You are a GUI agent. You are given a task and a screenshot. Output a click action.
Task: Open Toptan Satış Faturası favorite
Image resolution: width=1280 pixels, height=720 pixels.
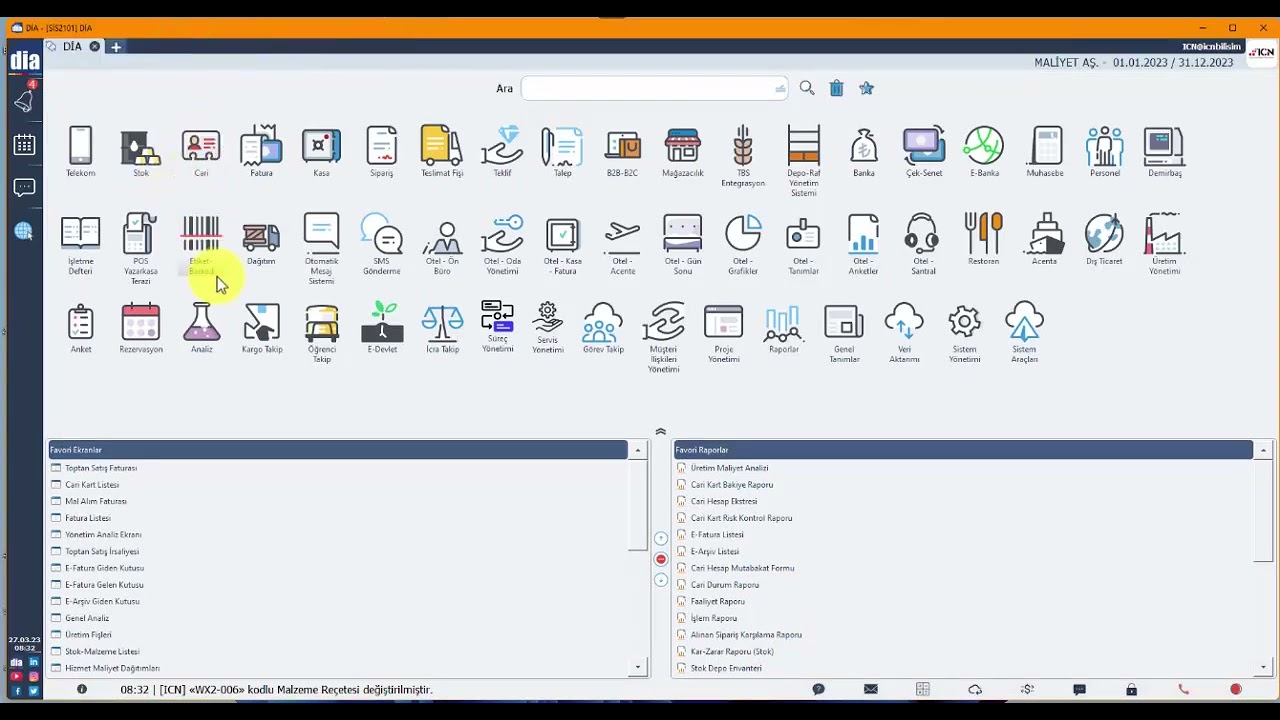point(101,468)
